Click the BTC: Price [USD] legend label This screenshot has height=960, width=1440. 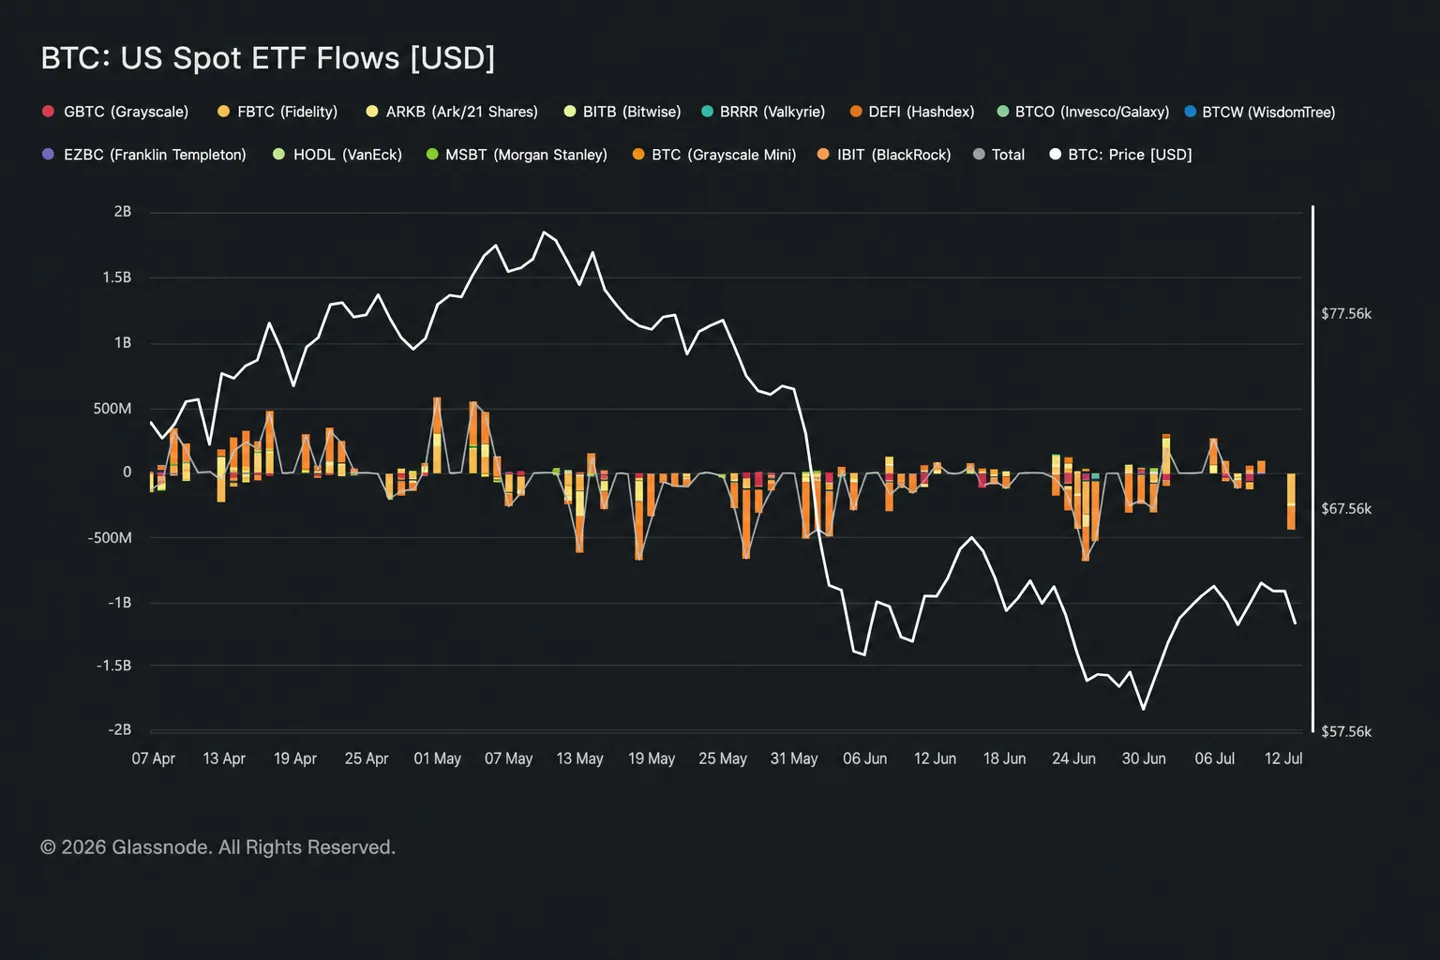(1130, 155)
